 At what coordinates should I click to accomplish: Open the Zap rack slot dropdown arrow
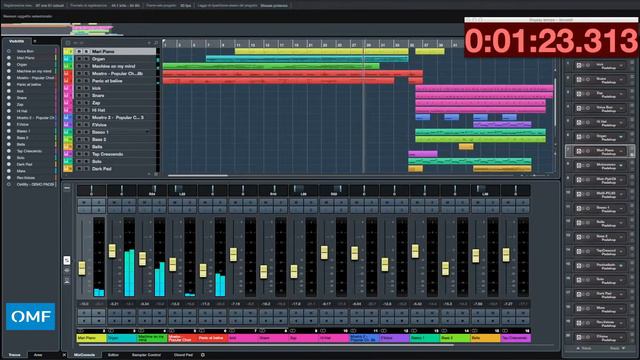621,94
